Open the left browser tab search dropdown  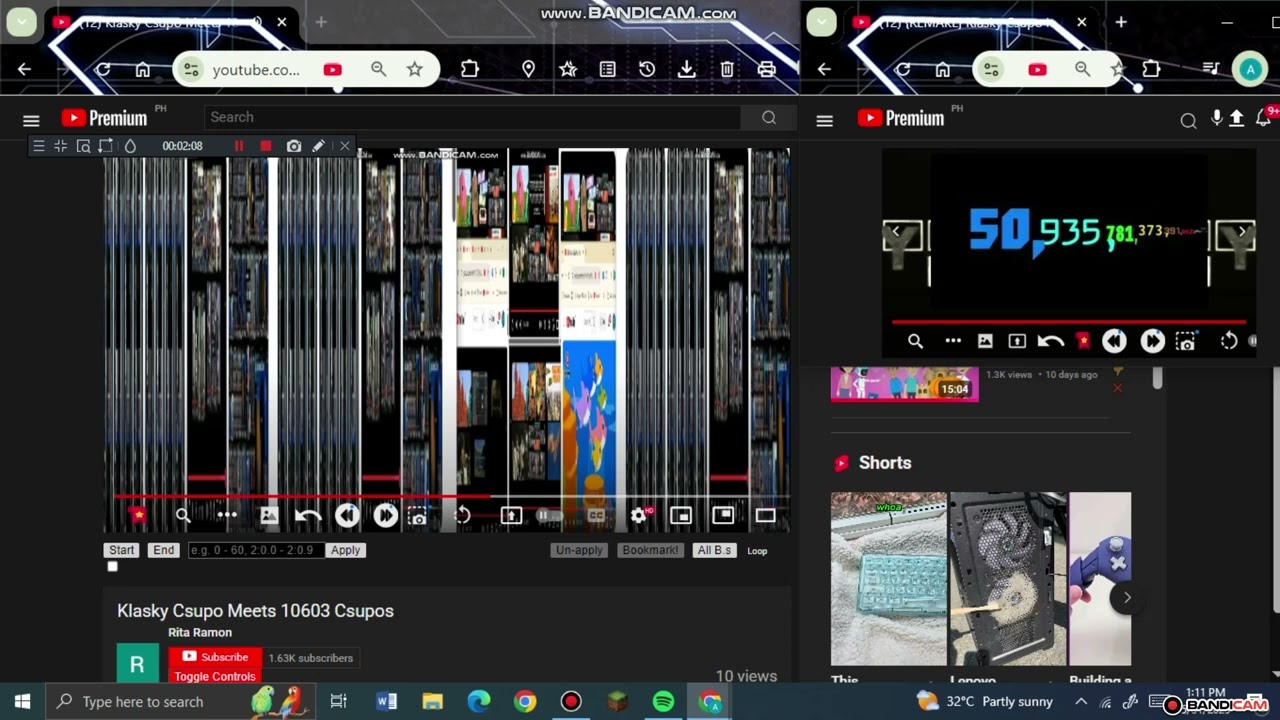[x=21, y=22]
